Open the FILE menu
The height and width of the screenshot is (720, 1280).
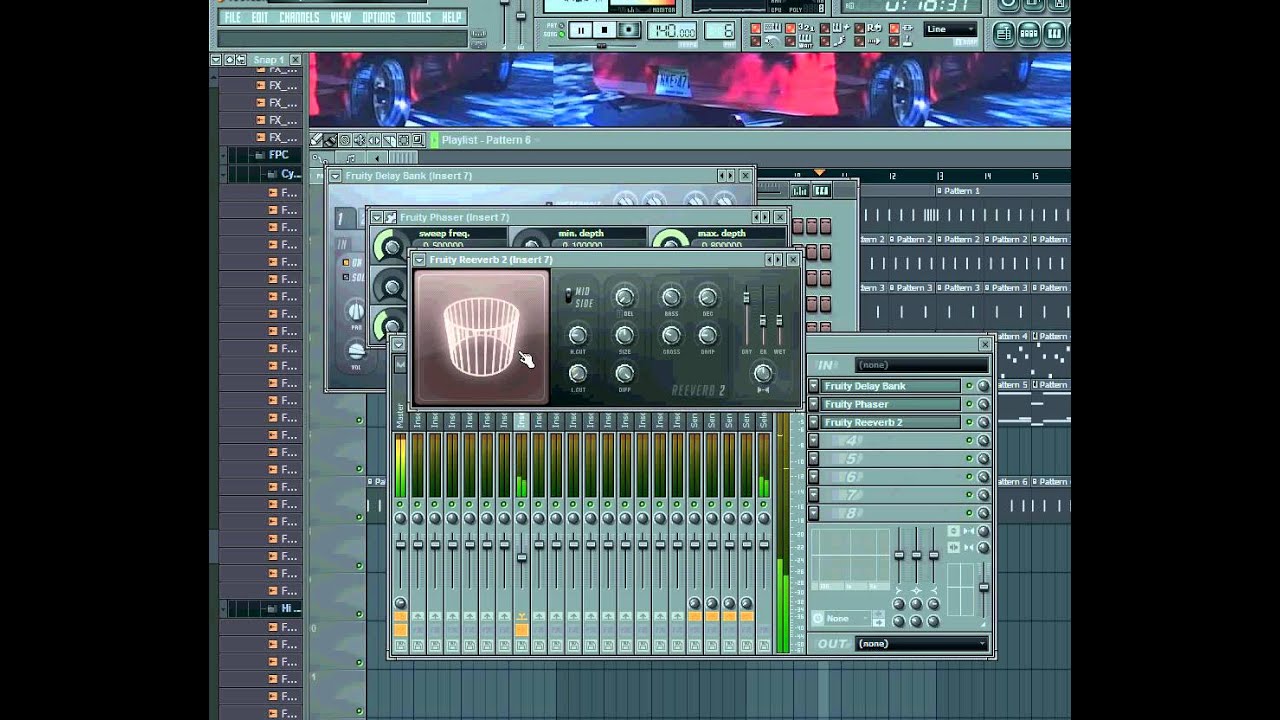click(x=233, y=18)
